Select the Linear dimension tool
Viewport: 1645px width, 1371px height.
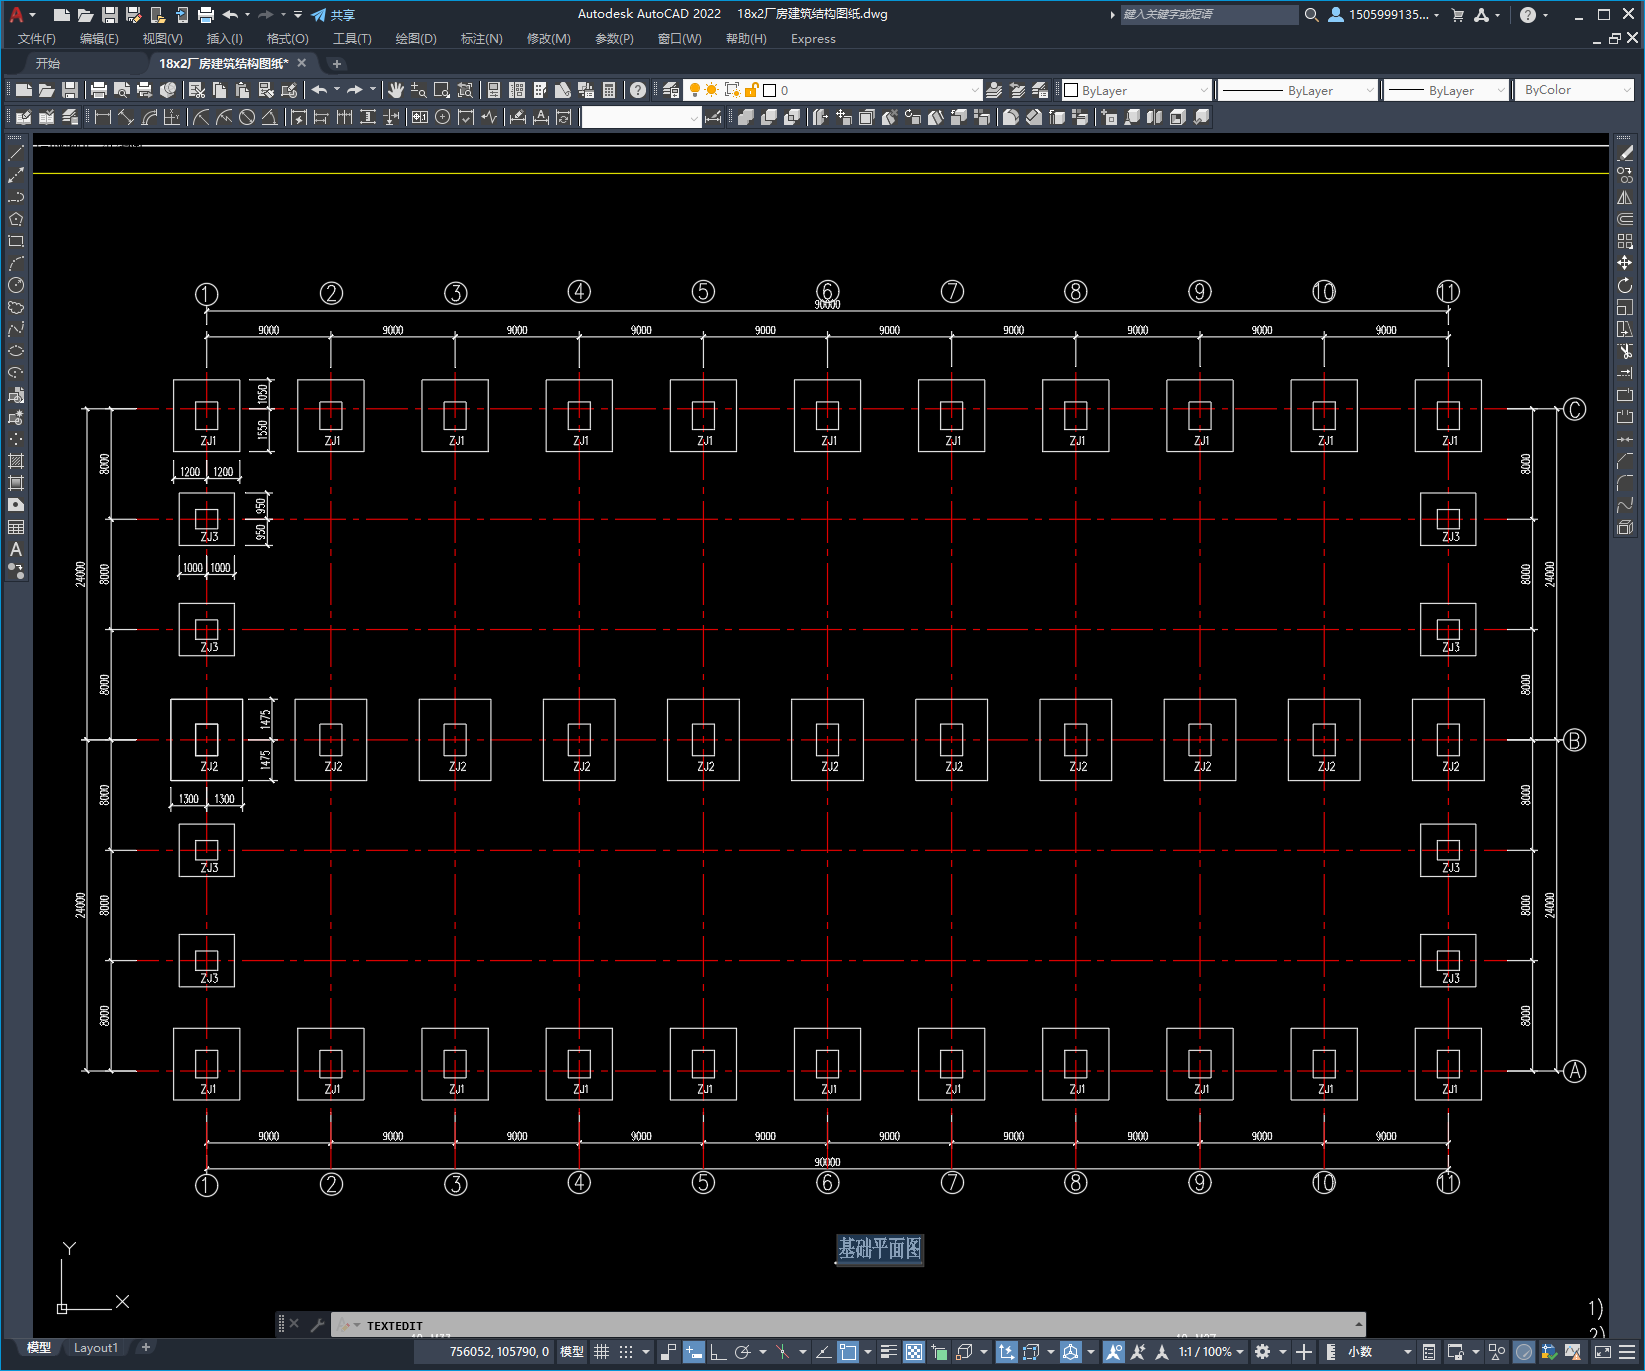[102, 117]
